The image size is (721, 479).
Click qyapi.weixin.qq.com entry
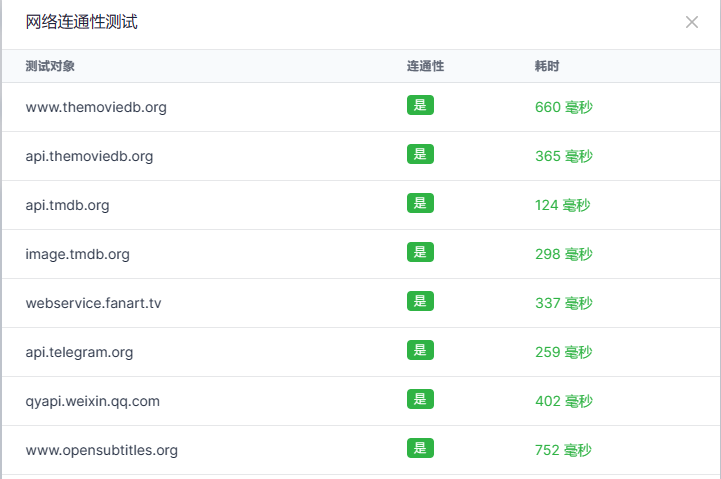(92, 401)
